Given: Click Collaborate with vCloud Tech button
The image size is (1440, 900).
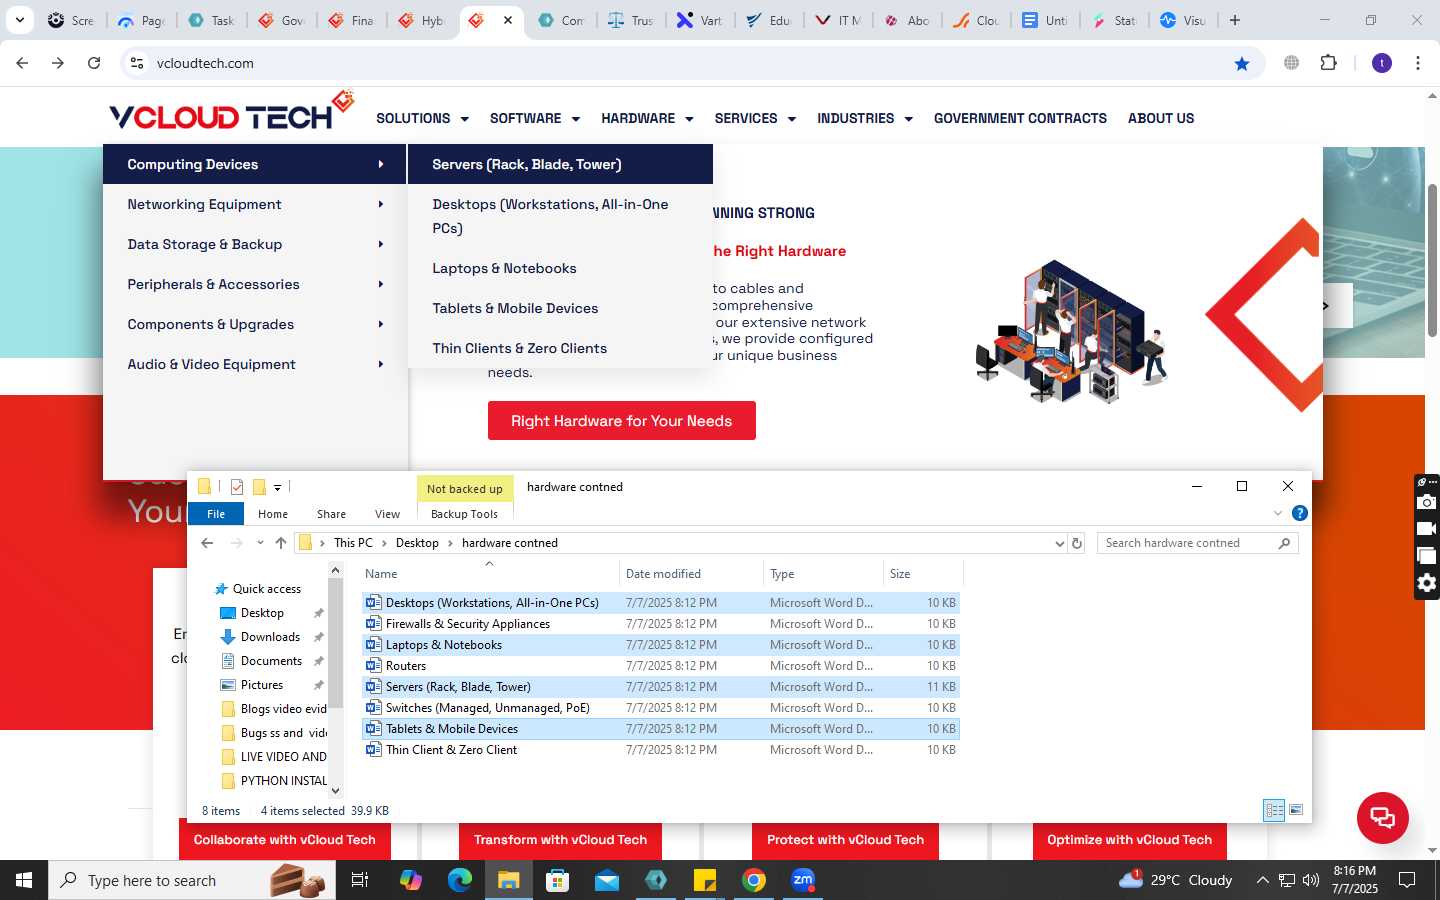Looking at the screenshot, I should (x=285, y=840).
